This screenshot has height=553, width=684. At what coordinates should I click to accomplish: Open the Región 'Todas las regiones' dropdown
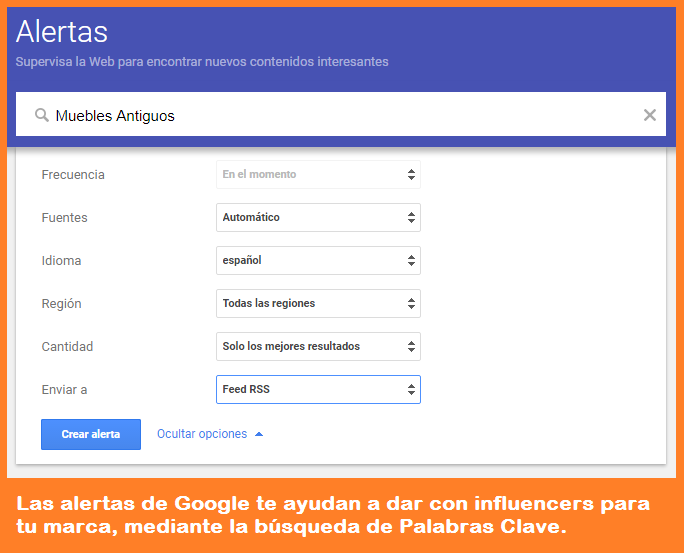click(x=318, y=303)
